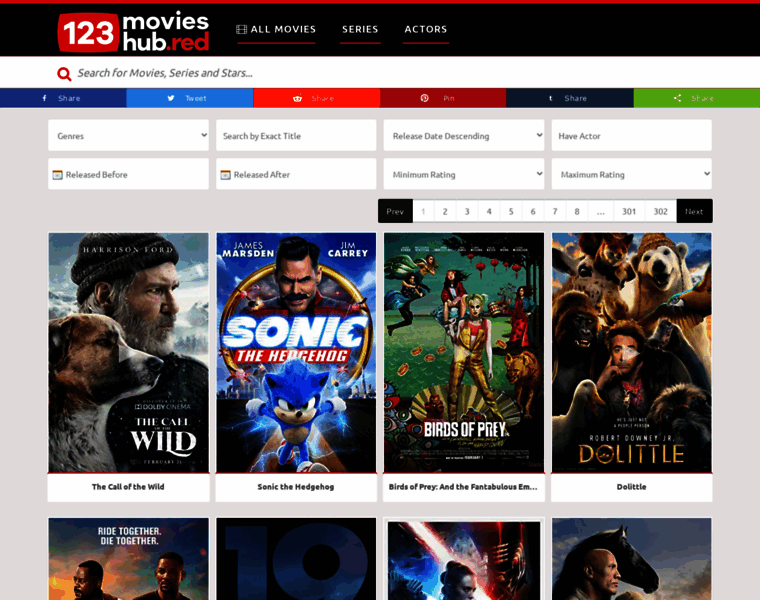Open the black horse movie poster
Viewport: 760px width, 600px height.
(x=632, y=559)
